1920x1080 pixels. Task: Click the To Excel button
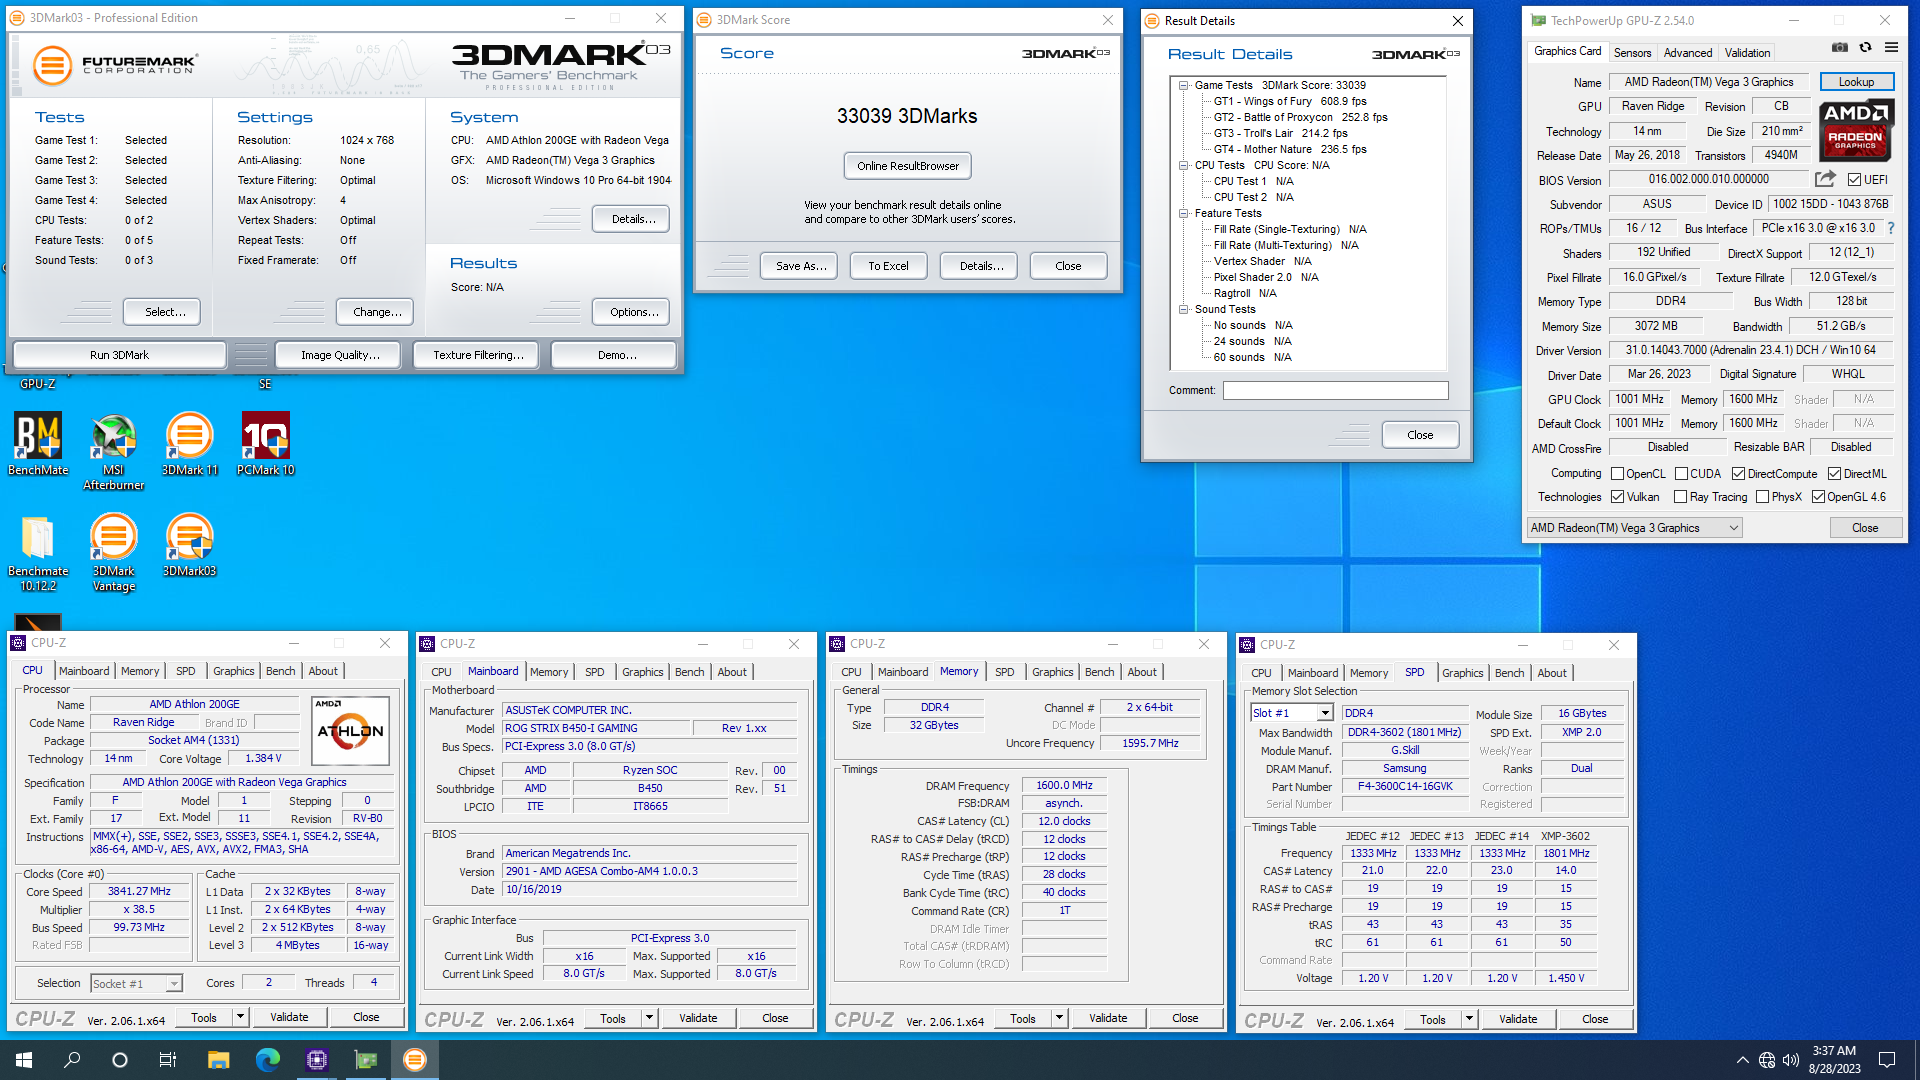(x=888, y=266)
